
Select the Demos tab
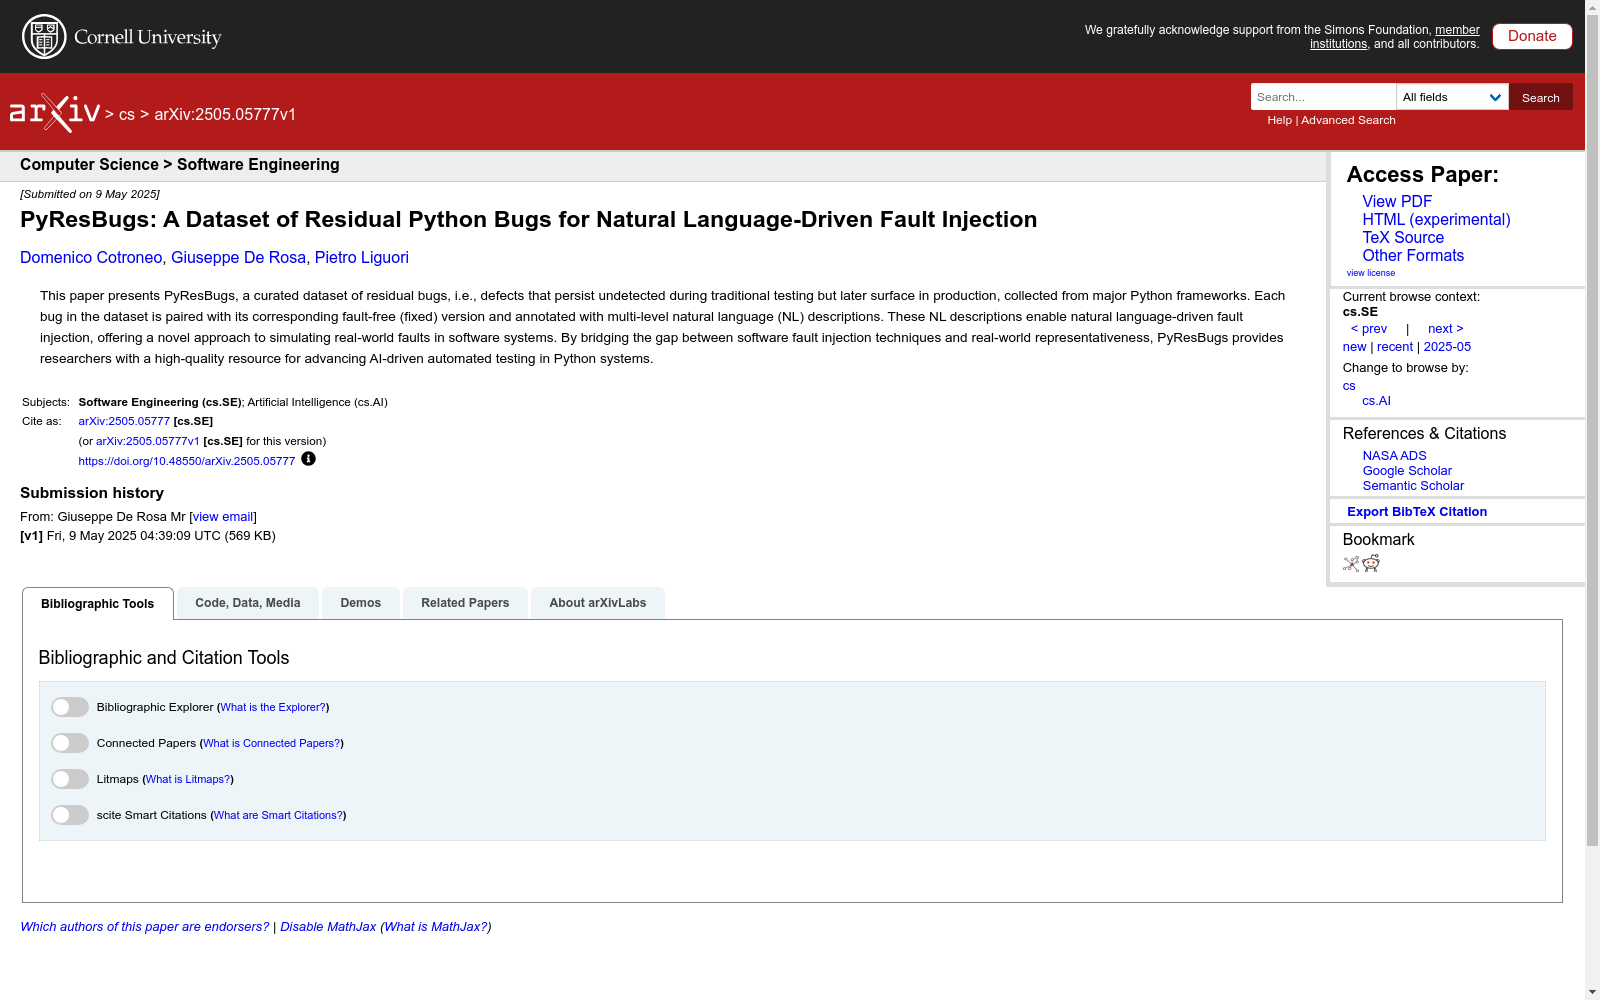(x=361, y=603)
